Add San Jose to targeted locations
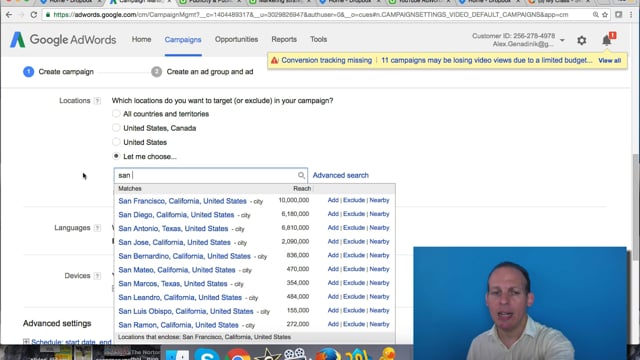The height and width of the screenshot is (360, 640). coord(333,242)
